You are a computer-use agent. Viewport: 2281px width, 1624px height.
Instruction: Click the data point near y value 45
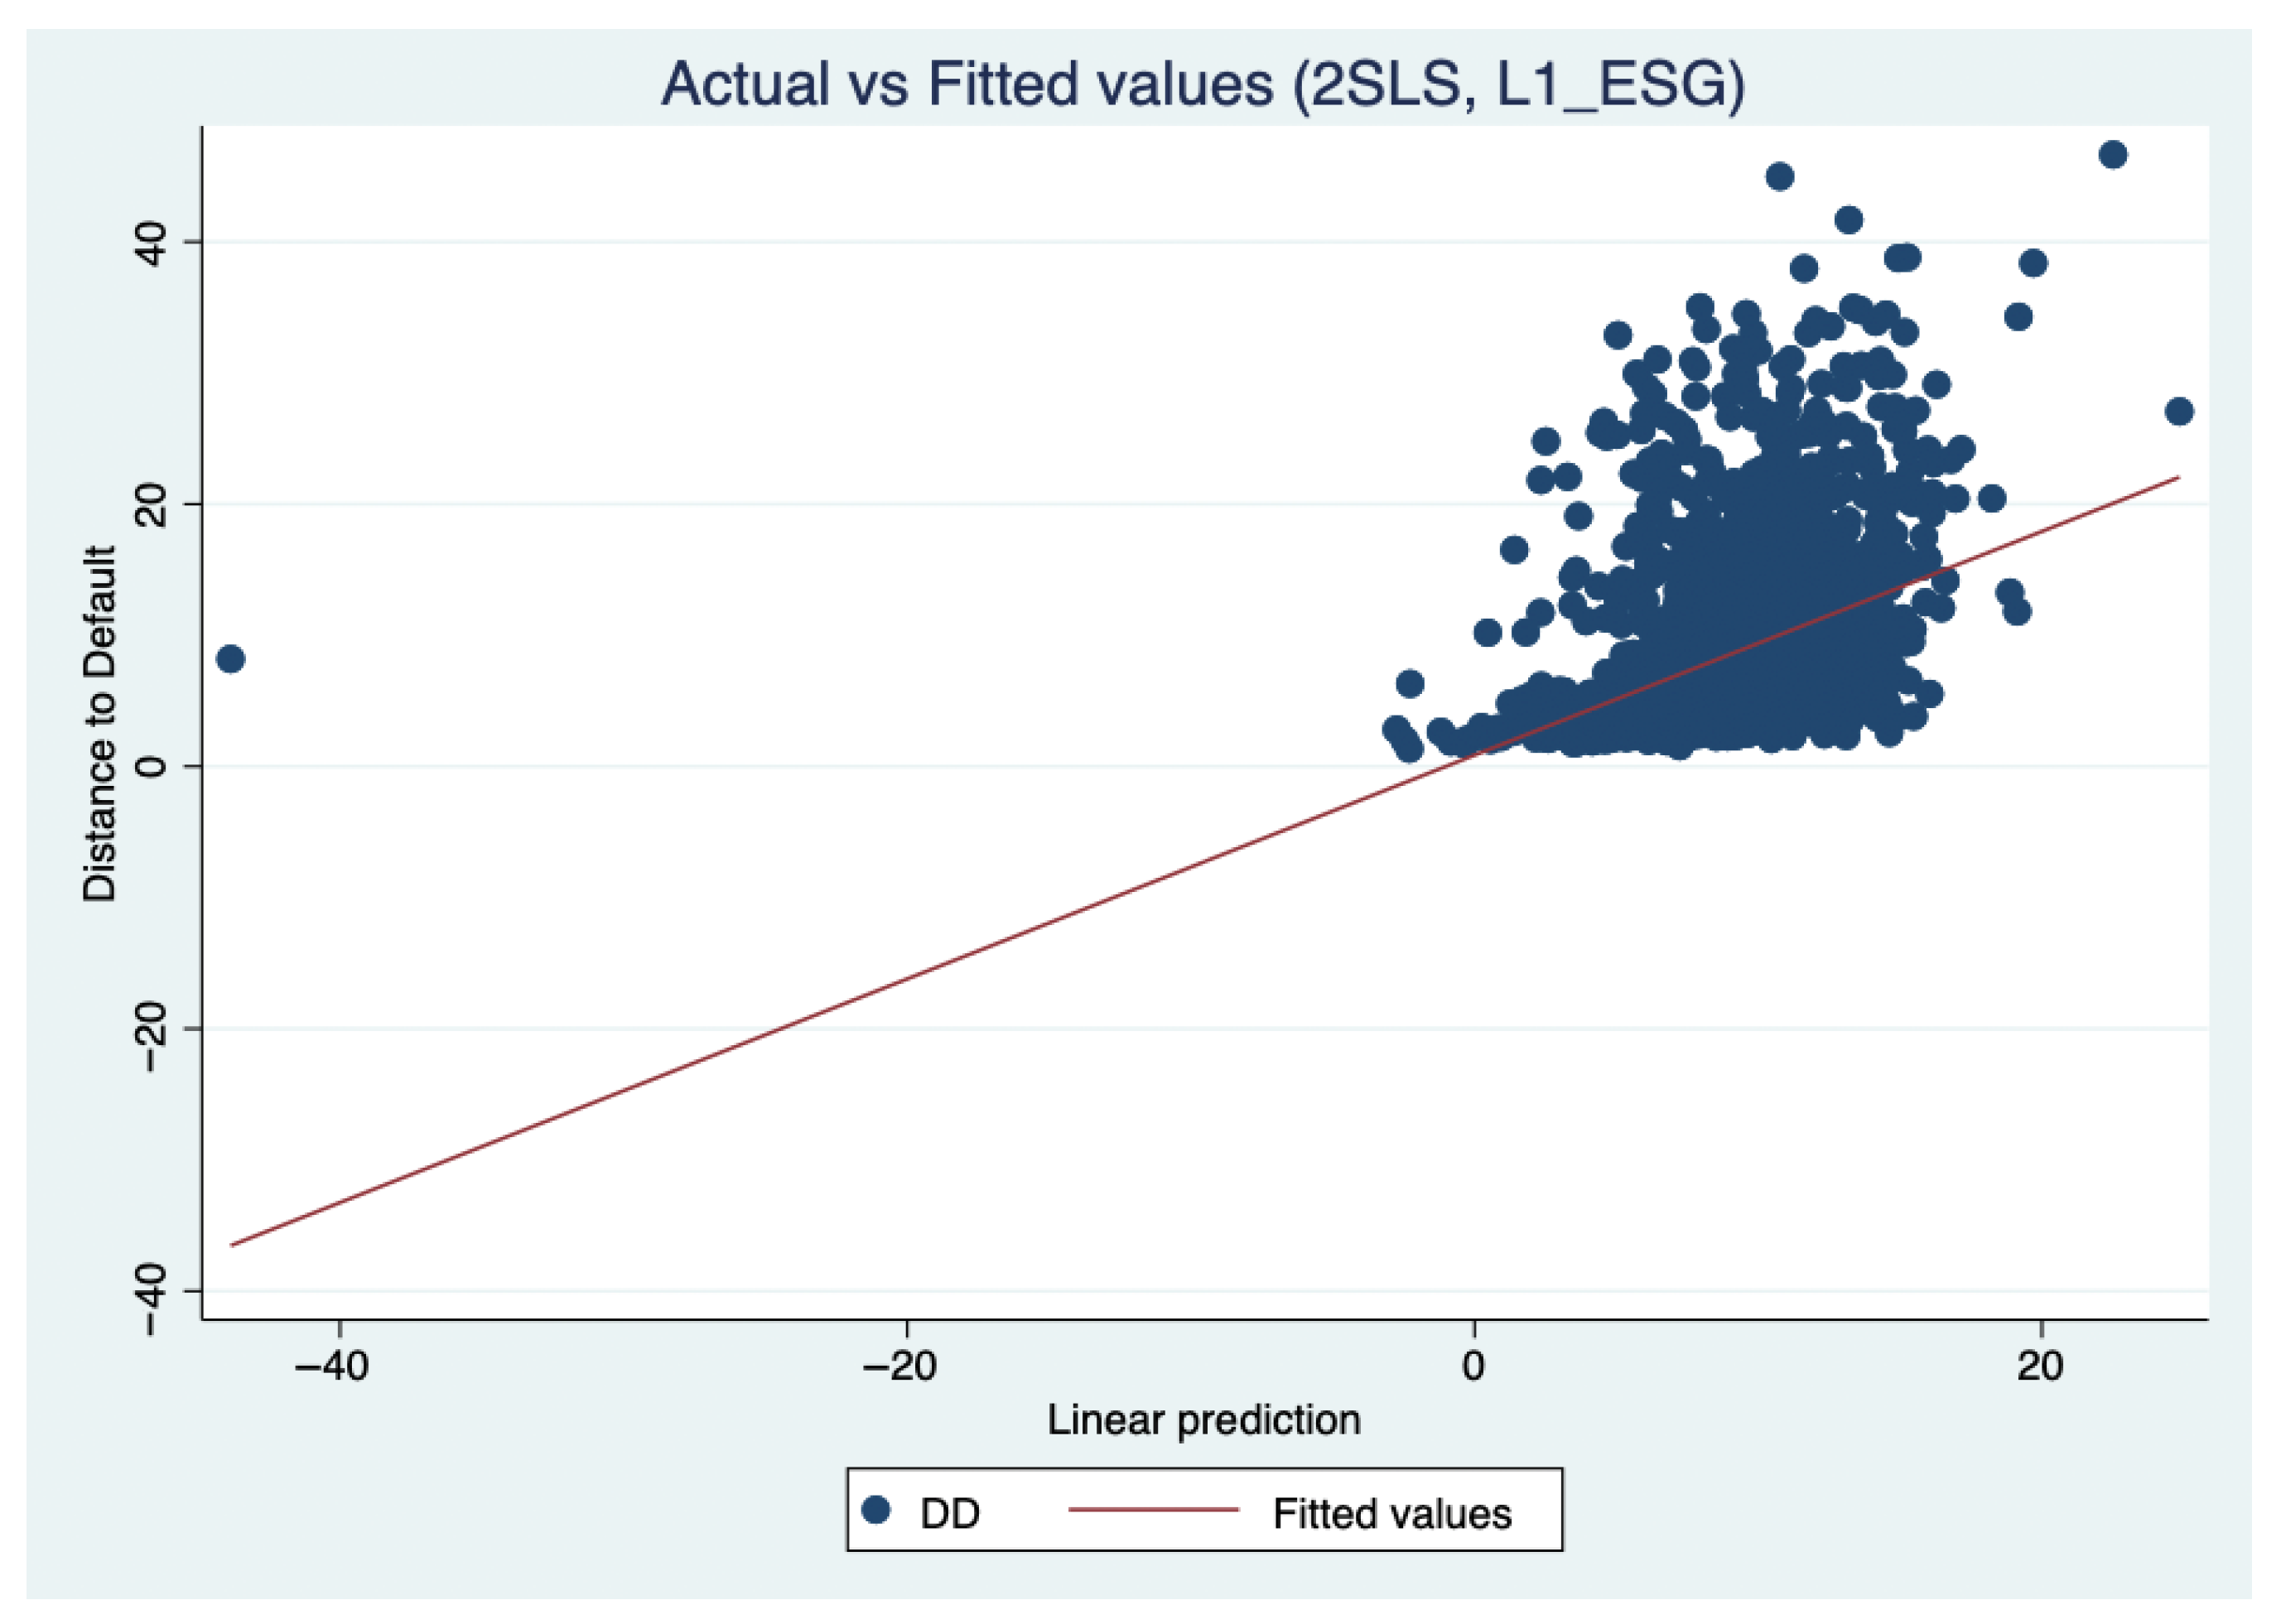(1780, 177)
